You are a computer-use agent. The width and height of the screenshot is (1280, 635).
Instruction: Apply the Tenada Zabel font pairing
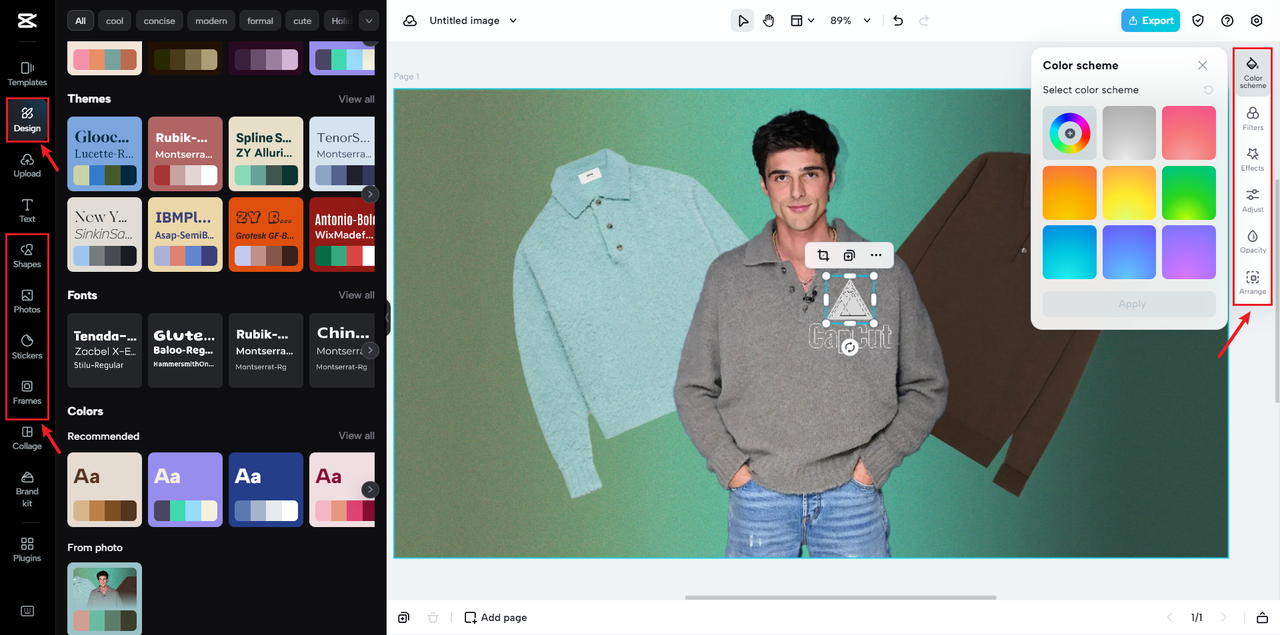coord(105,350)
